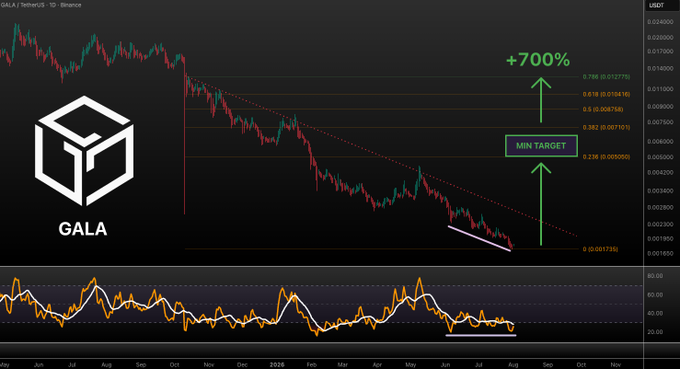Click the 0.017000 price axis label
The height and width of the screenshot is (369, 680).
pos(660,51)
